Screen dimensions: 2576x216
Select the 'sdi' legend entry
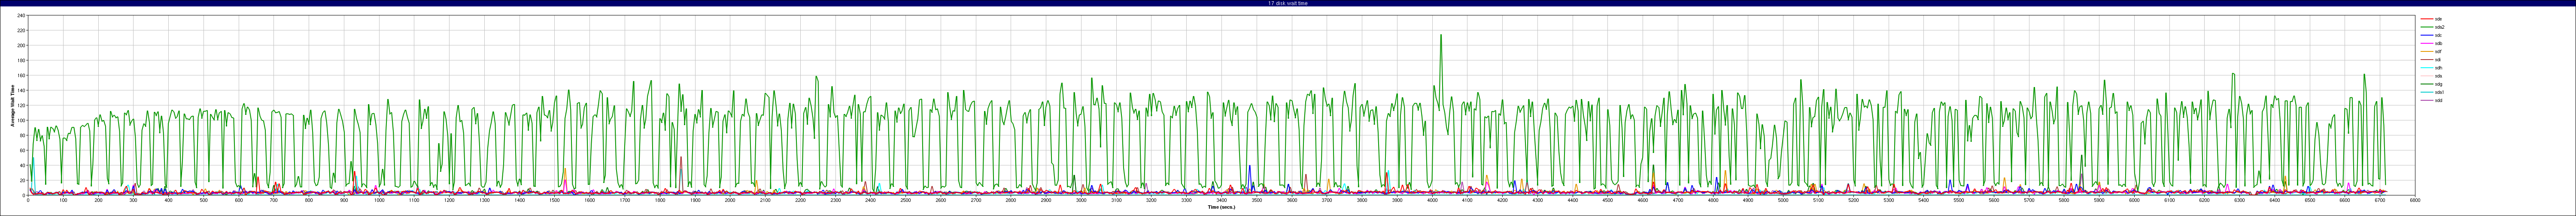(x=2439, y=59)
